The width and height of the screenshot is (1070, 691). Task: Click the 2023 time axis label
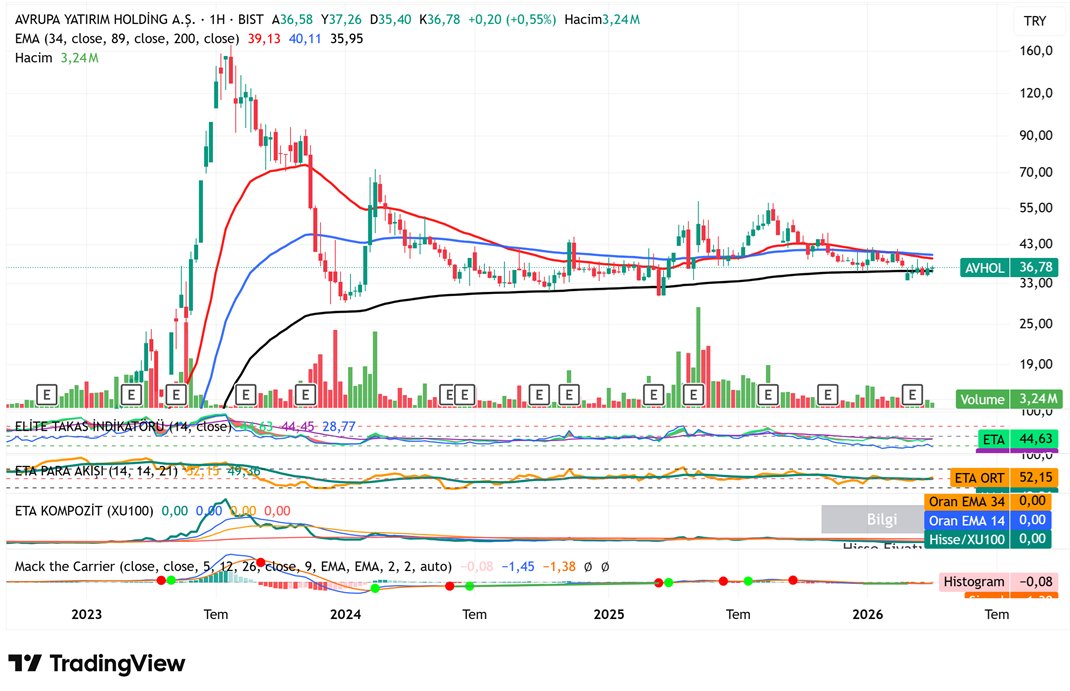(87, 614)
